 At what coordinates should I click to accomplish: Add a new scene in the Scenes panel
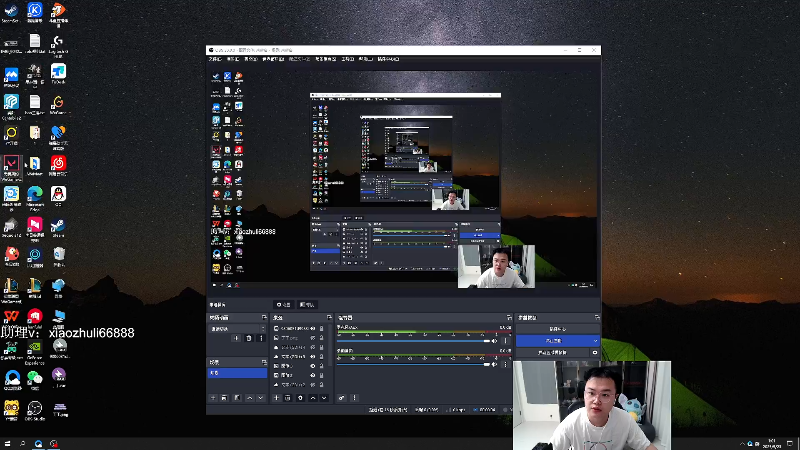point(213,397)
